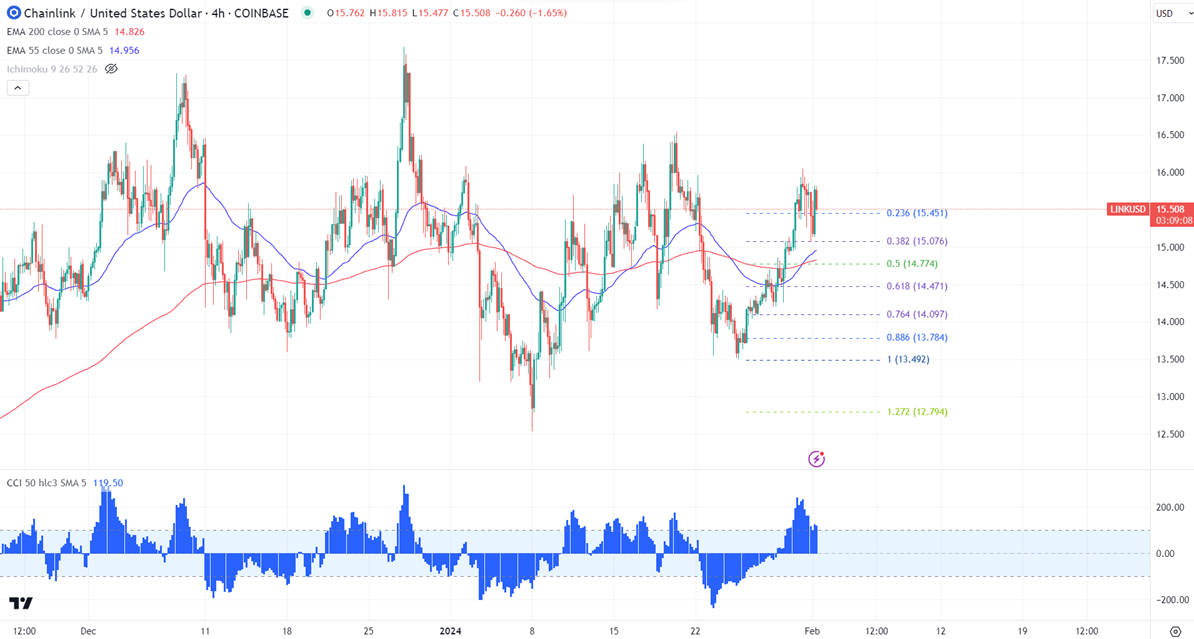
Task: Select the 0.236 (15.451) Fibonacci level
Action: (917, 213)
